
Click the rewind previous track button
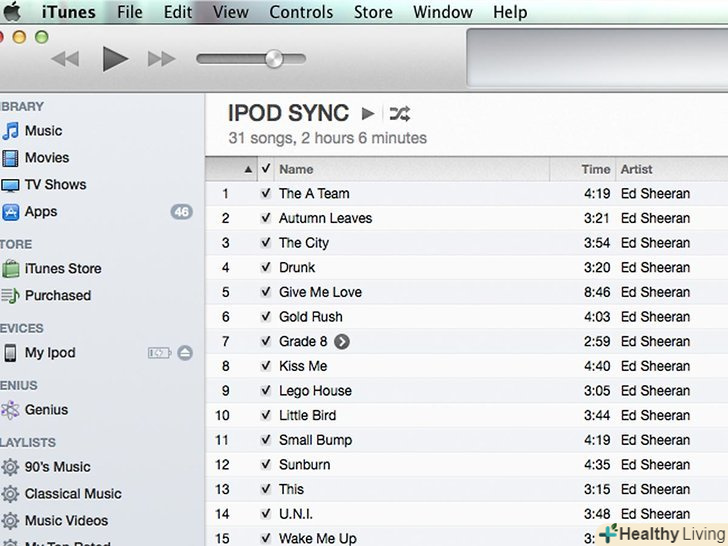click(65, 59)
